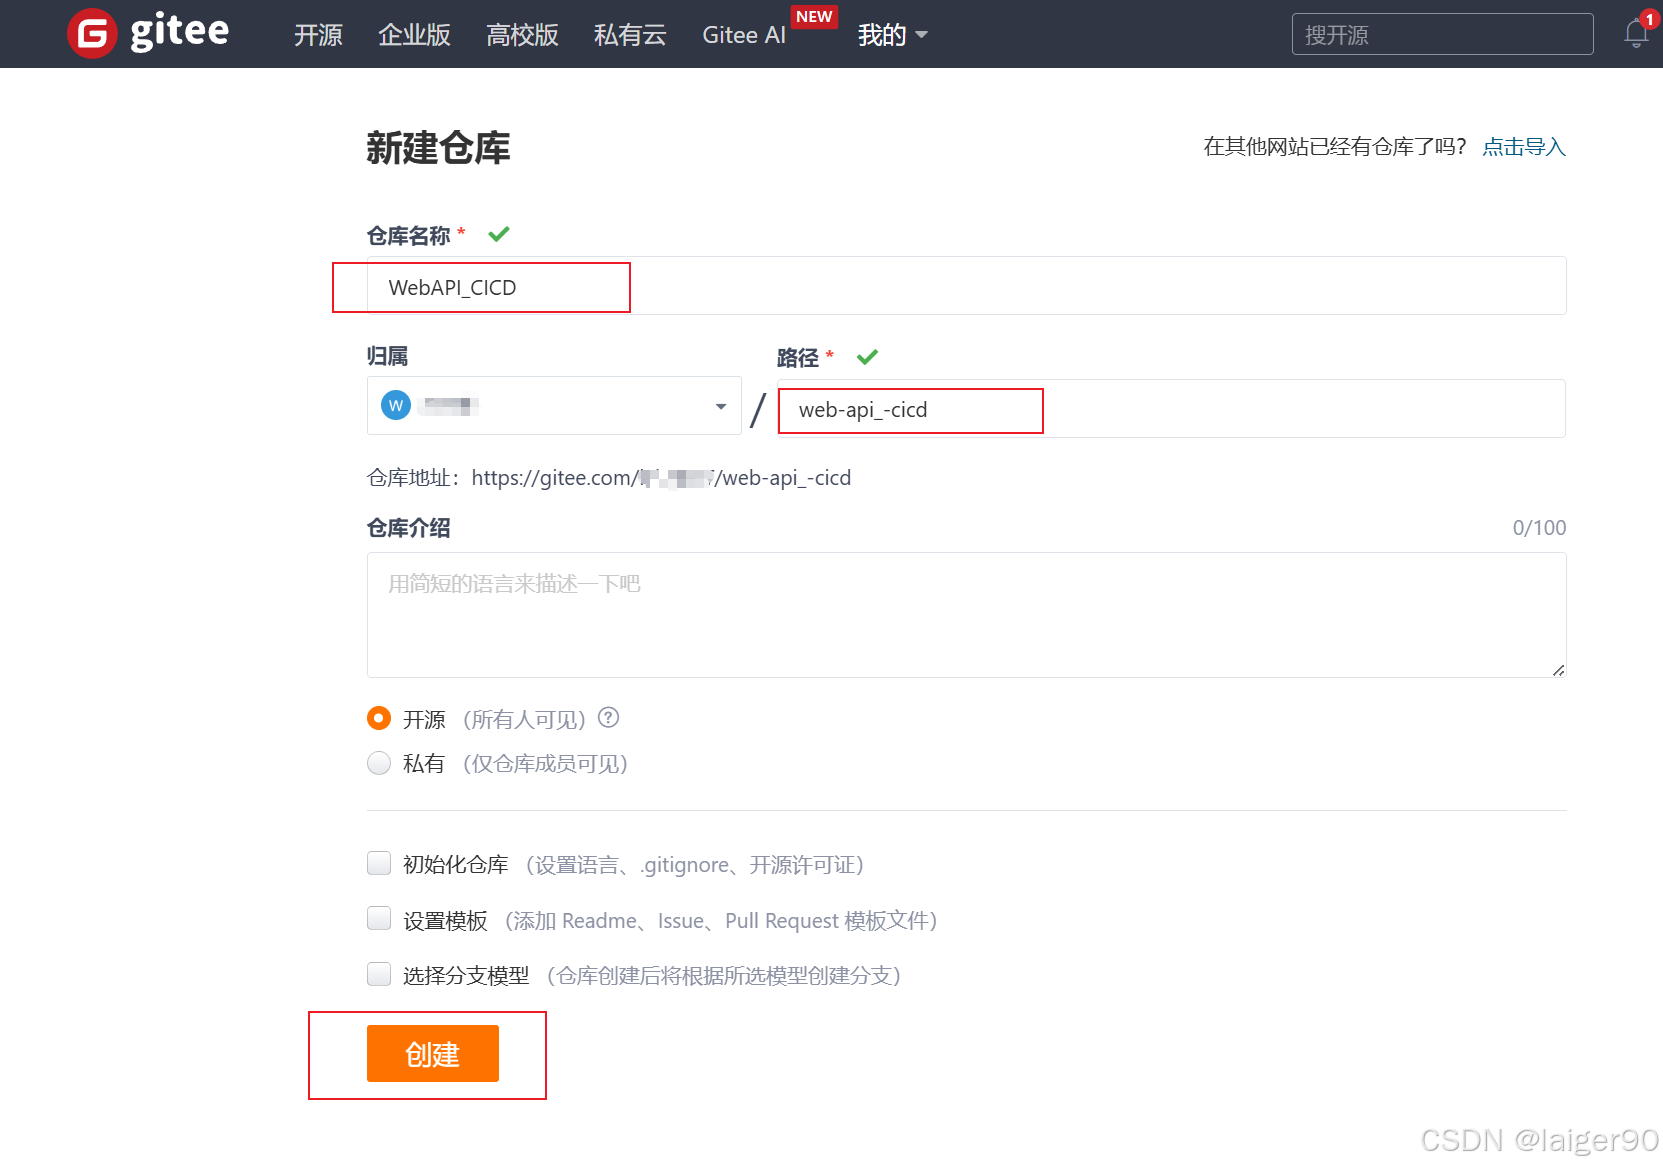Enable the 设置模板 checkbox
This screenshot has width=1663, height=1170.
[x=379, y=918]
